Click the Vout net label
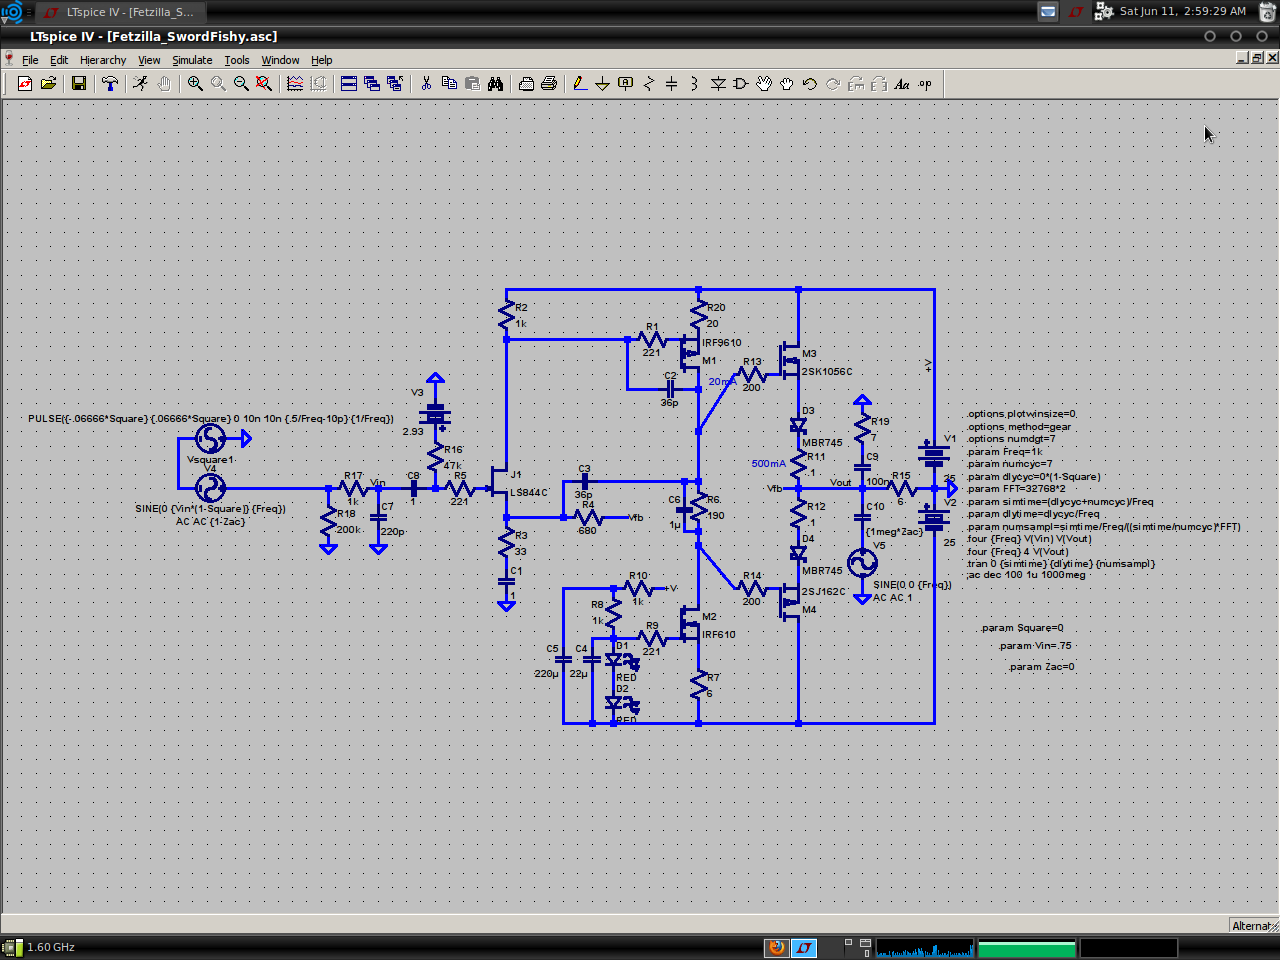This screenshot has height=960, width=1280. pos(841,483)
